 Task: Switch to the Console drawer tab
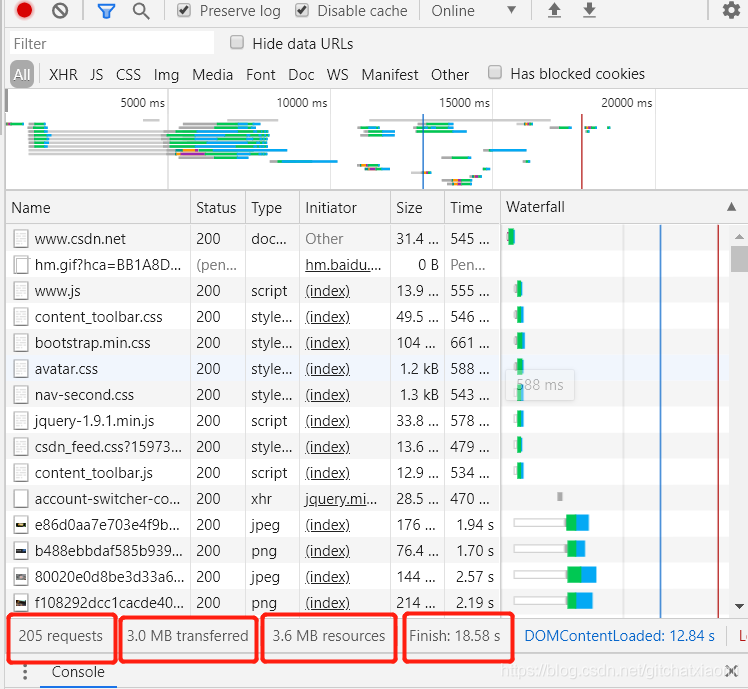[78, 672]
